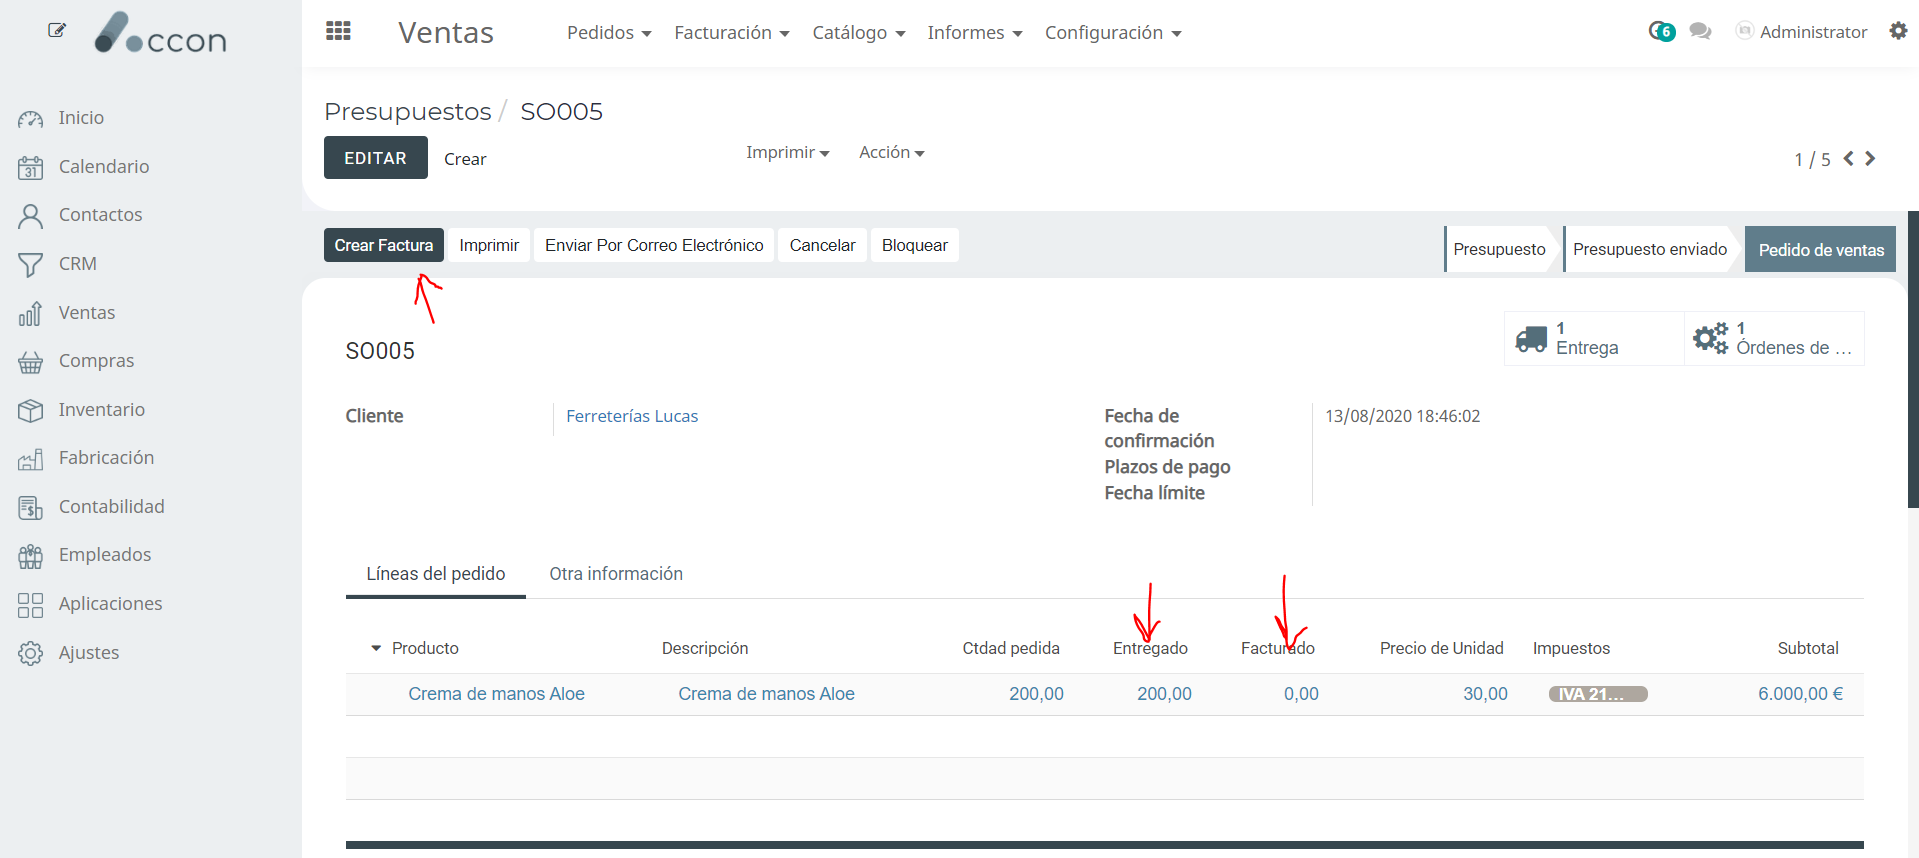Open the Facturación dropdown menu

coord(731,33)
